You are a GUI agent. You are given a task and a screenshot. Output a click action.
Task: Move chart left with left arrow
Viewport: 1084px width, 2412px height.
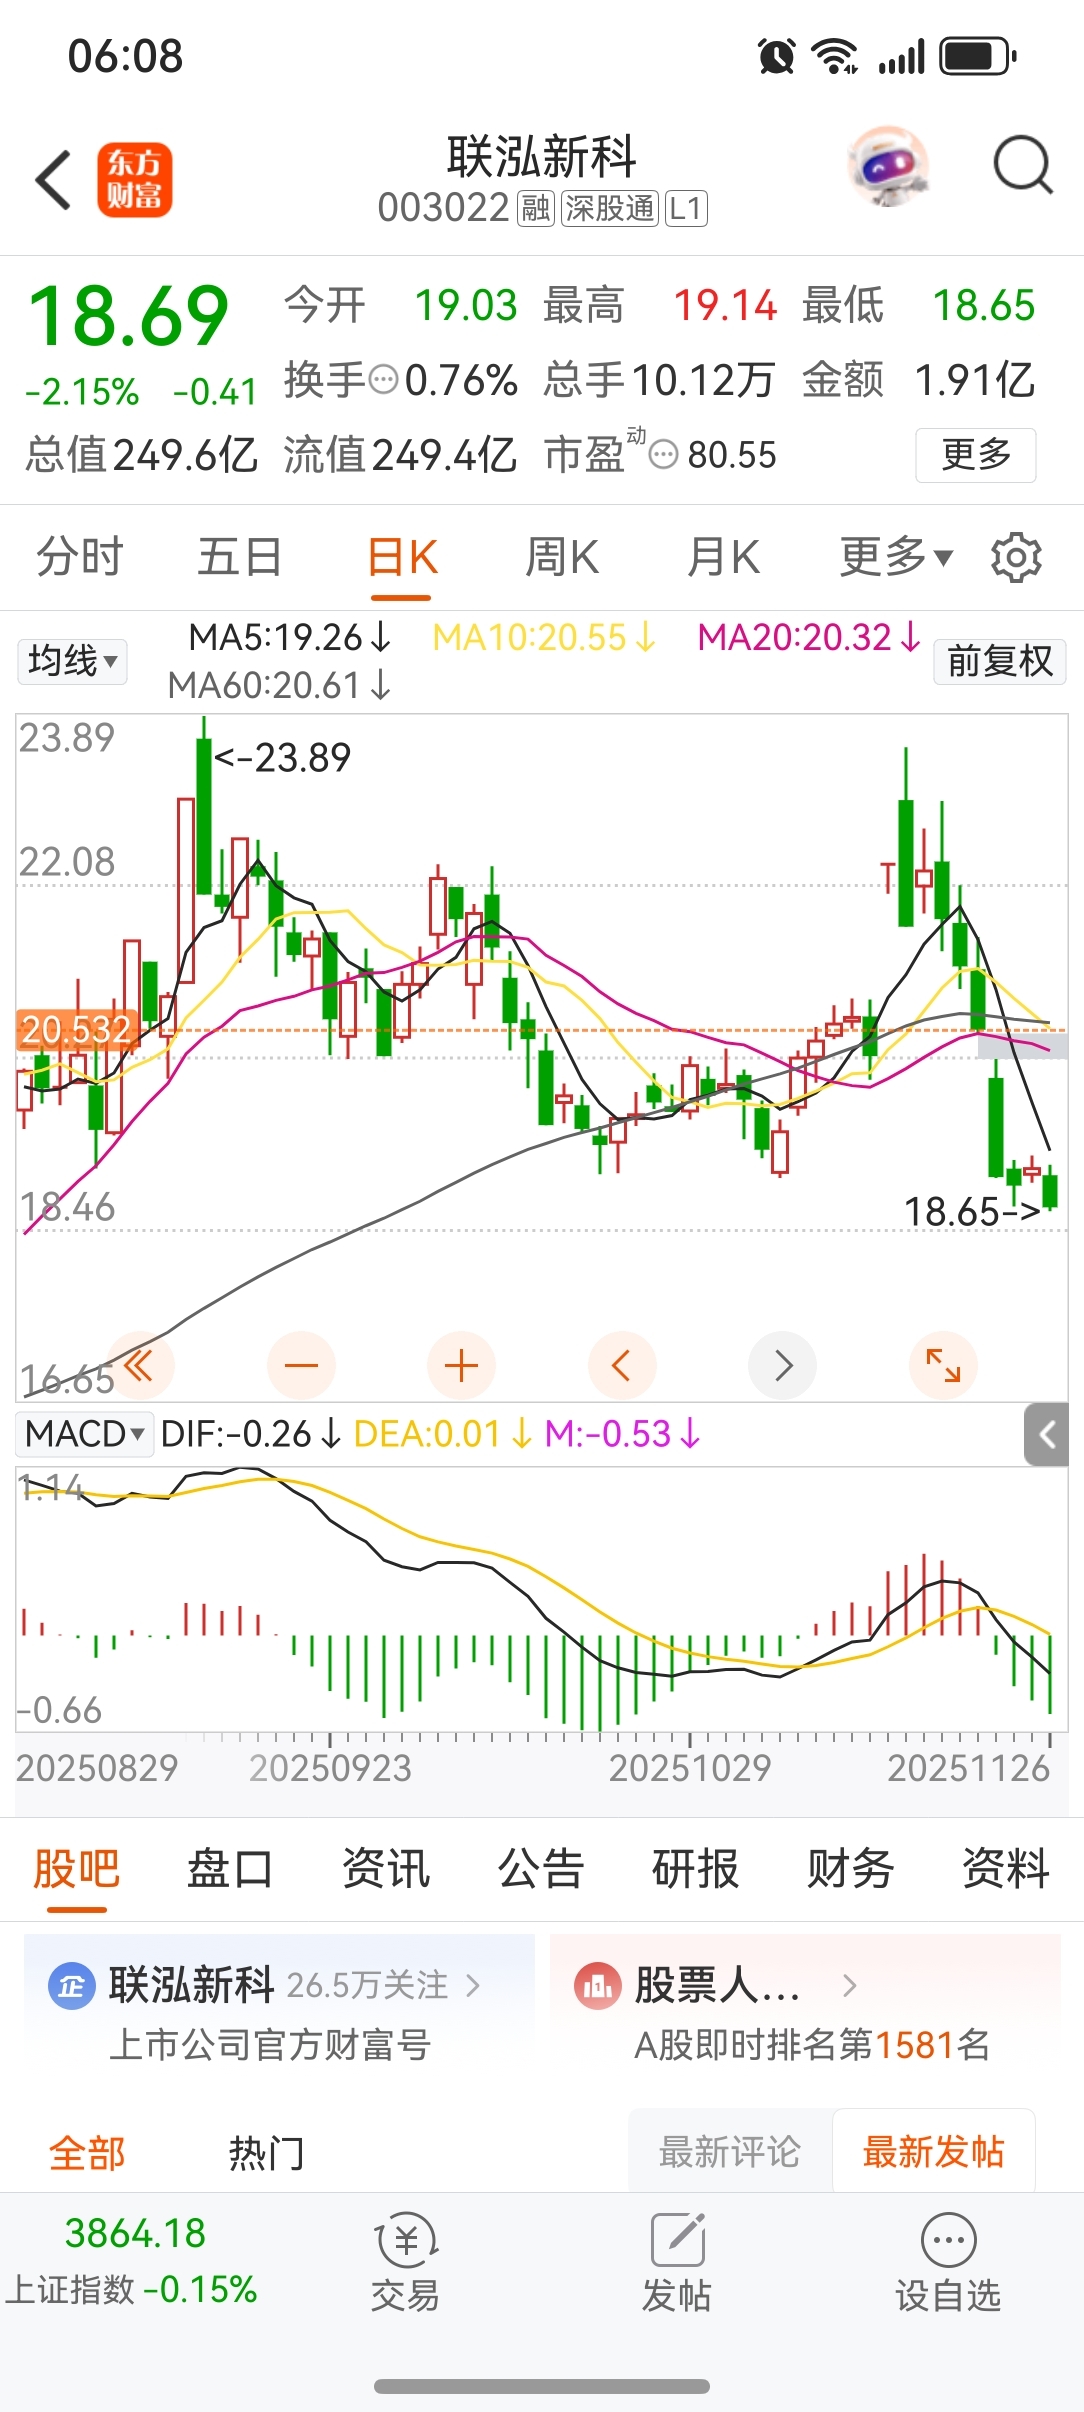622,1365
